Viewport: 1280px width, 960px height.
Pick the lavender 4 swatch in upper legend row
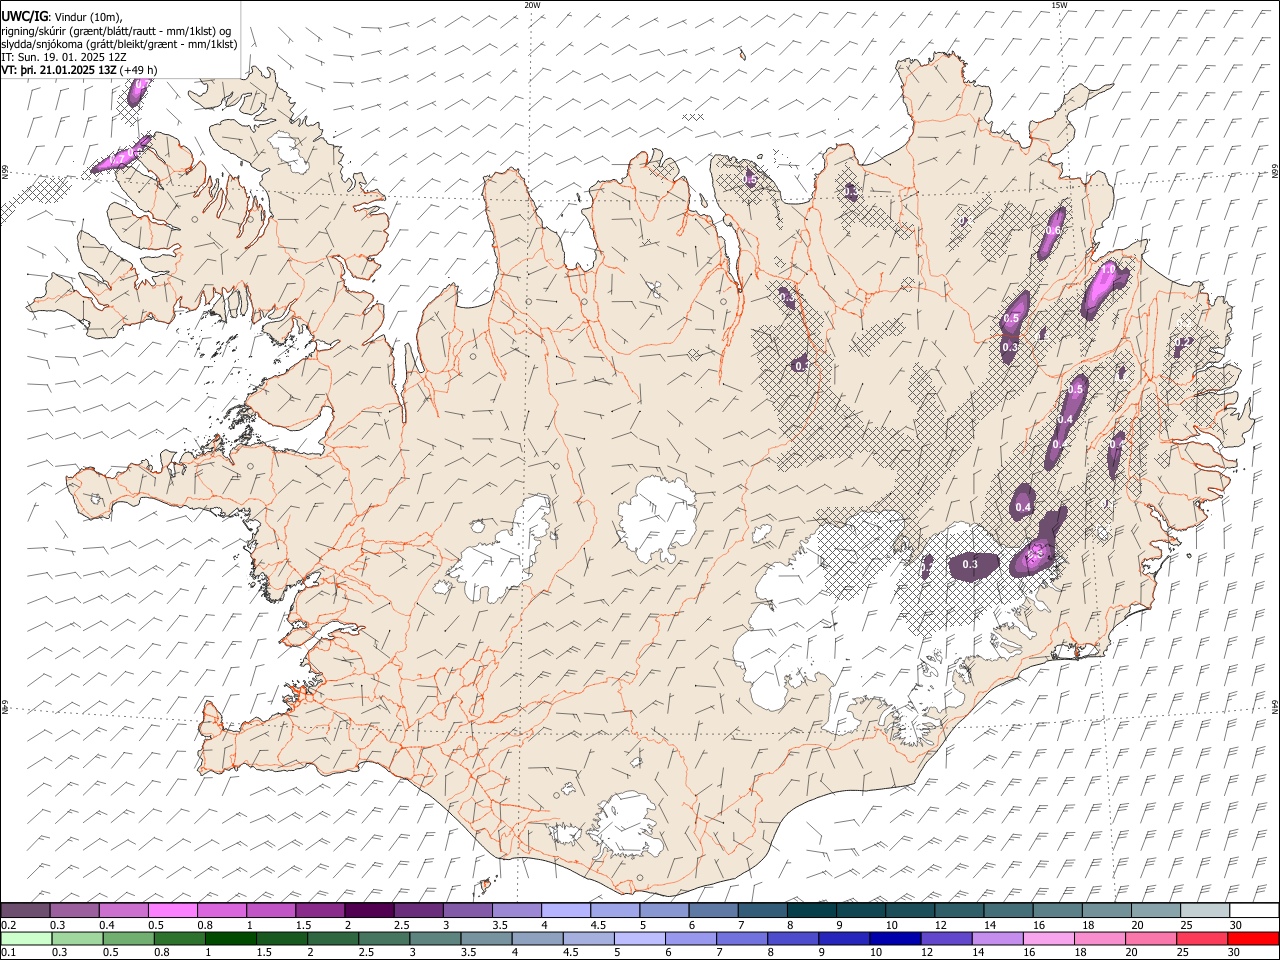566,910
